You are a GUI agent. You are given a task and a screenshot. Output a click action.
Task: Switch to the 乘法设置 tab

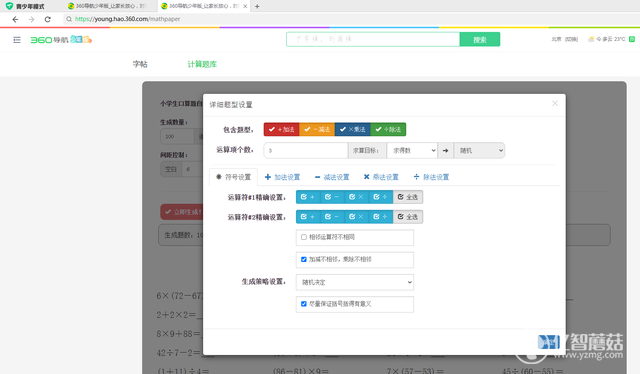point(381,177)
